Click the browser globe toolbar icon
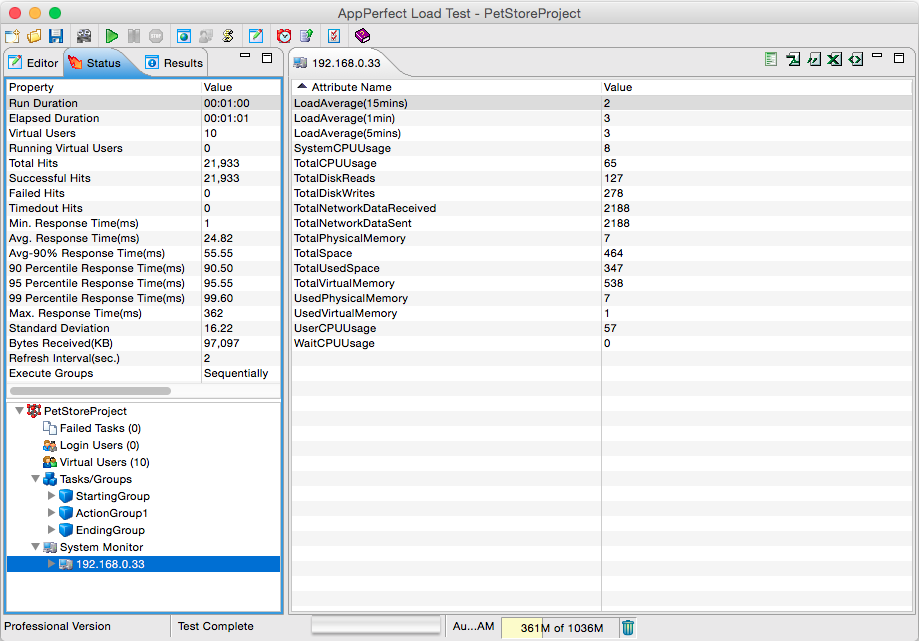Image resolution: width=919 pixels, height=641 pixels. pos(183,36)
